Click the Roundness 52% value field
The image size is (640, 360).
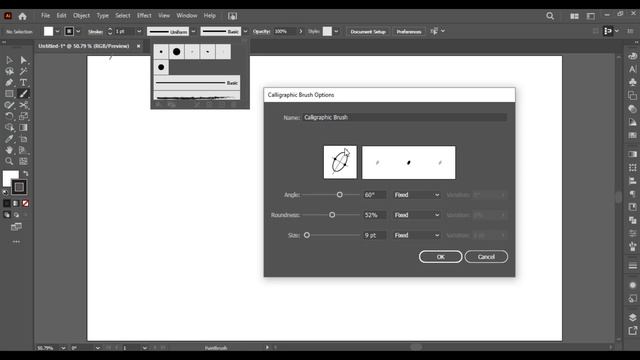click(374, 215)
